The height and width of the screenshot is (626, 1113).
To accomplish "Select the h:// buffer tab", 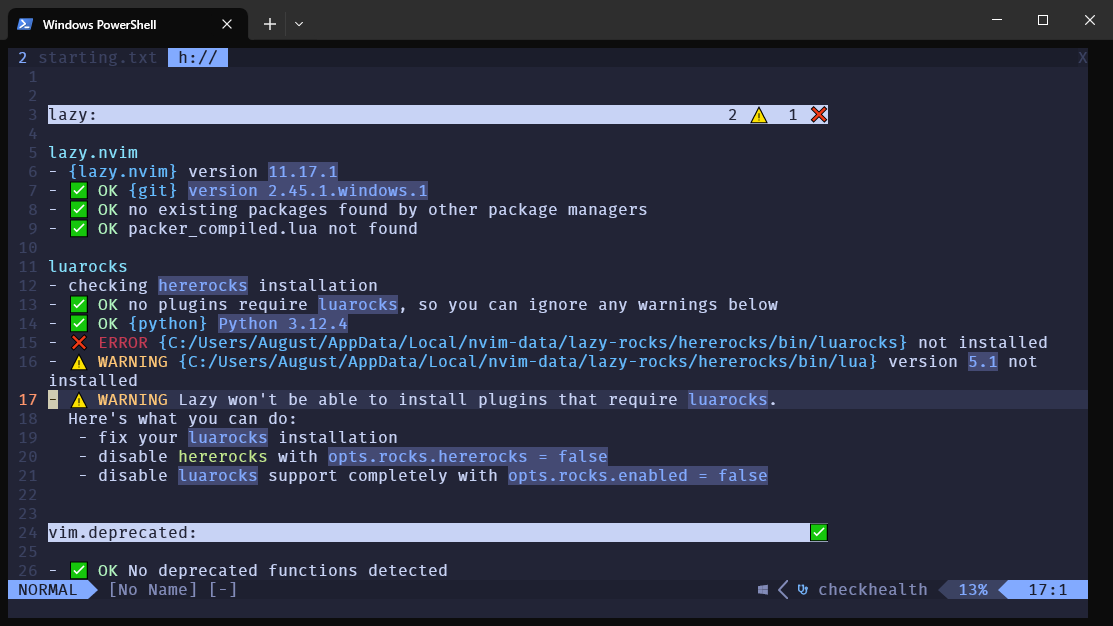I will tap(198, 58).
